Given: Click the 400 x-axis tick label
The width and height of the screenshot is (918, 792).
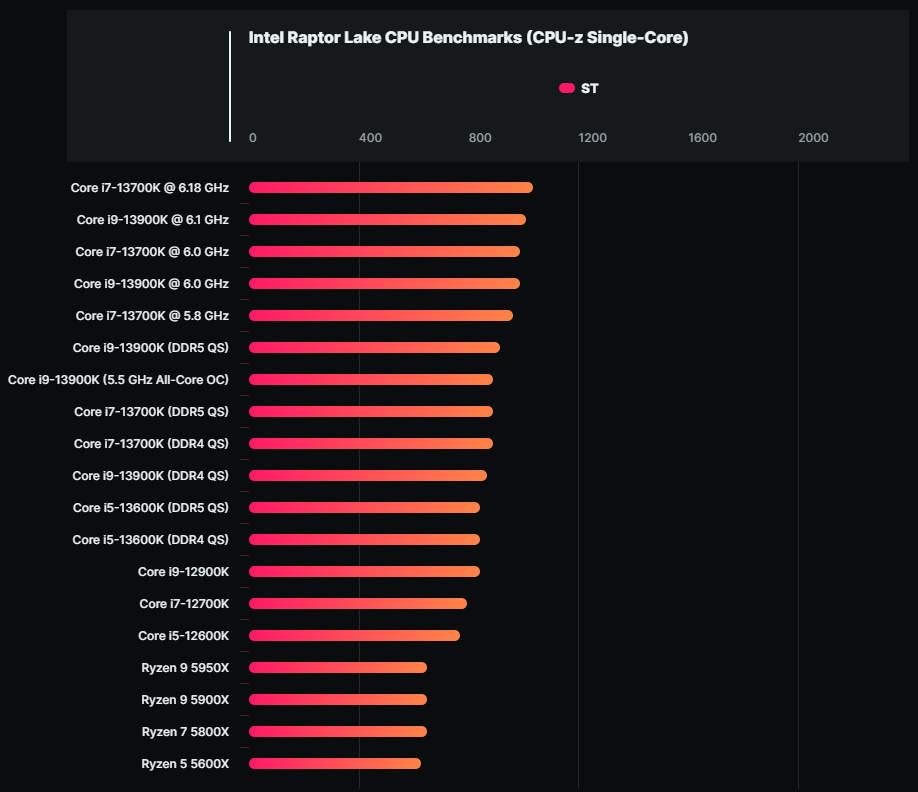Looking at the screenshot, I should click(370, 138).
